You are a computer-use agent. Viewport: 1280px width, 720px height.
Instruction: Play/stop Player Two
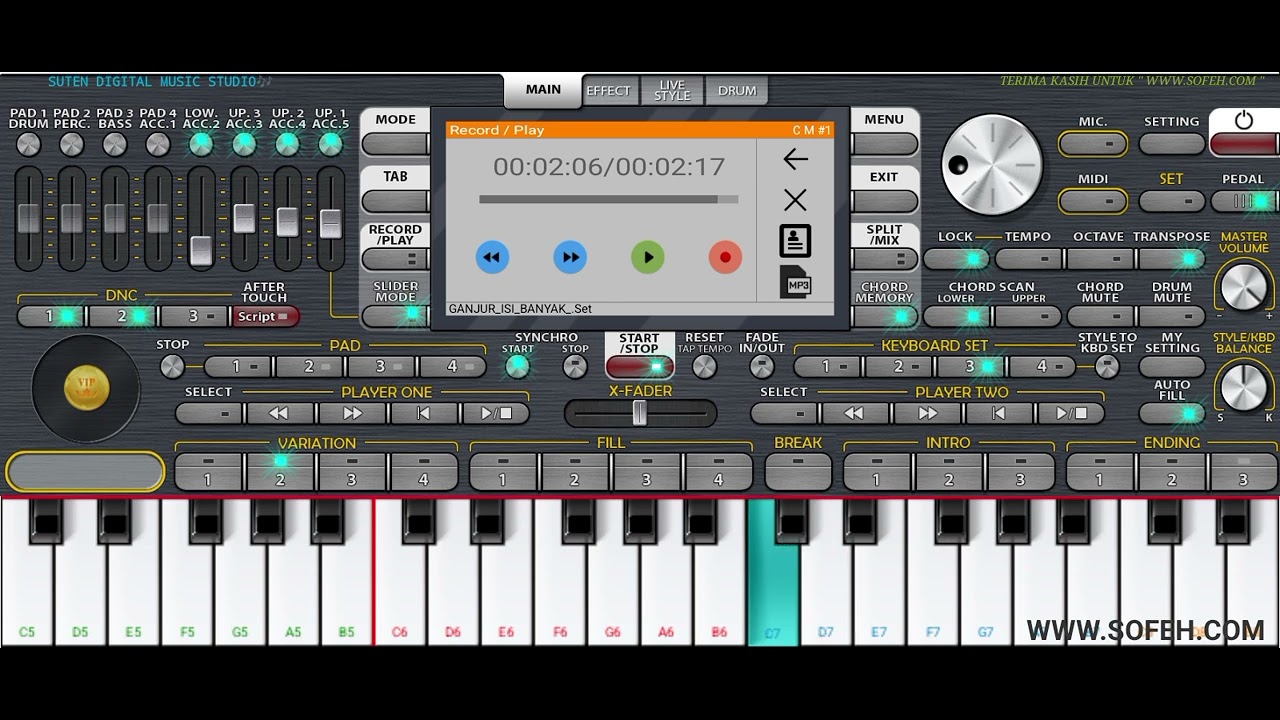pyautogui.click(x=1070, y=413)
